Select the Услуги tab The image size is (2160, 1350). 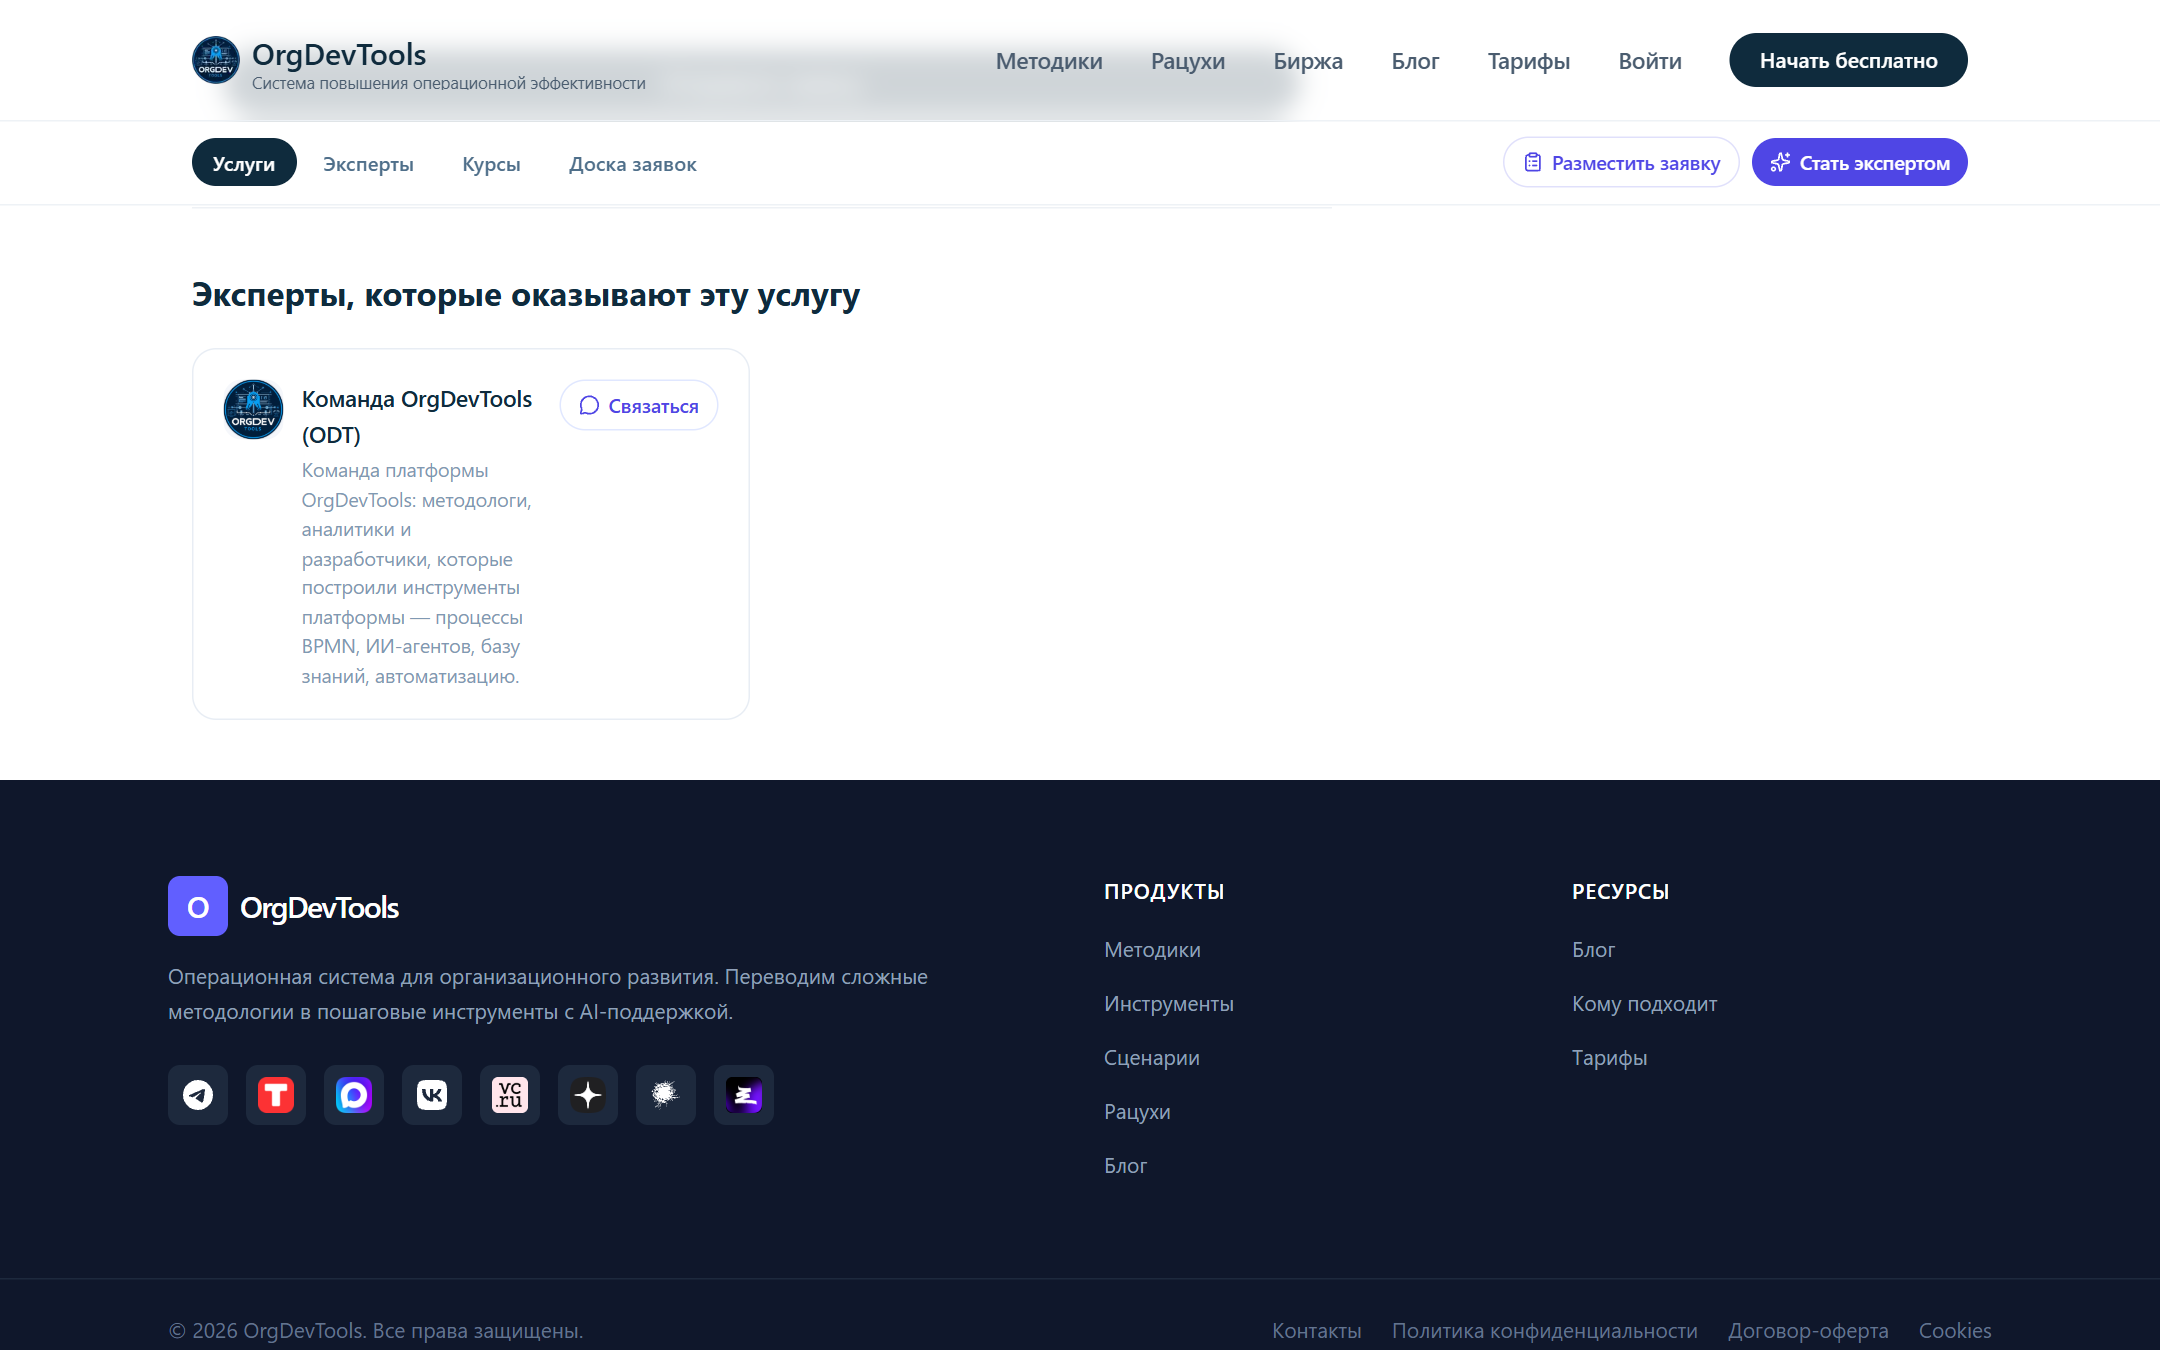(244, 162)
